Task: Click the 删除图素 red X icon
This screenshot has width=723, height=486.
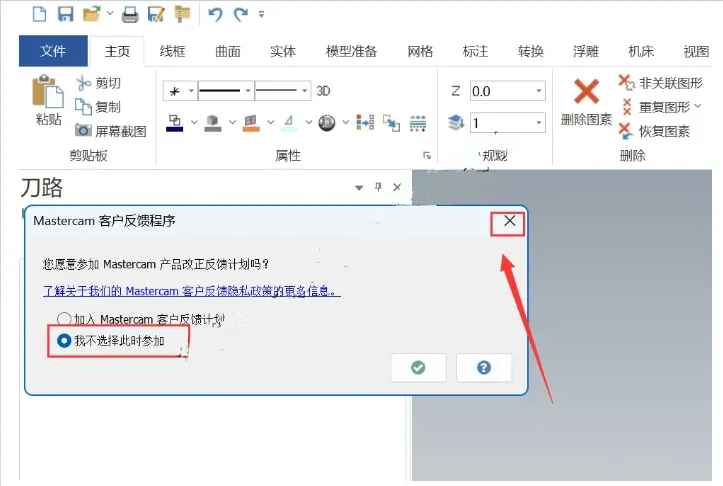Action: [x=586, y=91]
